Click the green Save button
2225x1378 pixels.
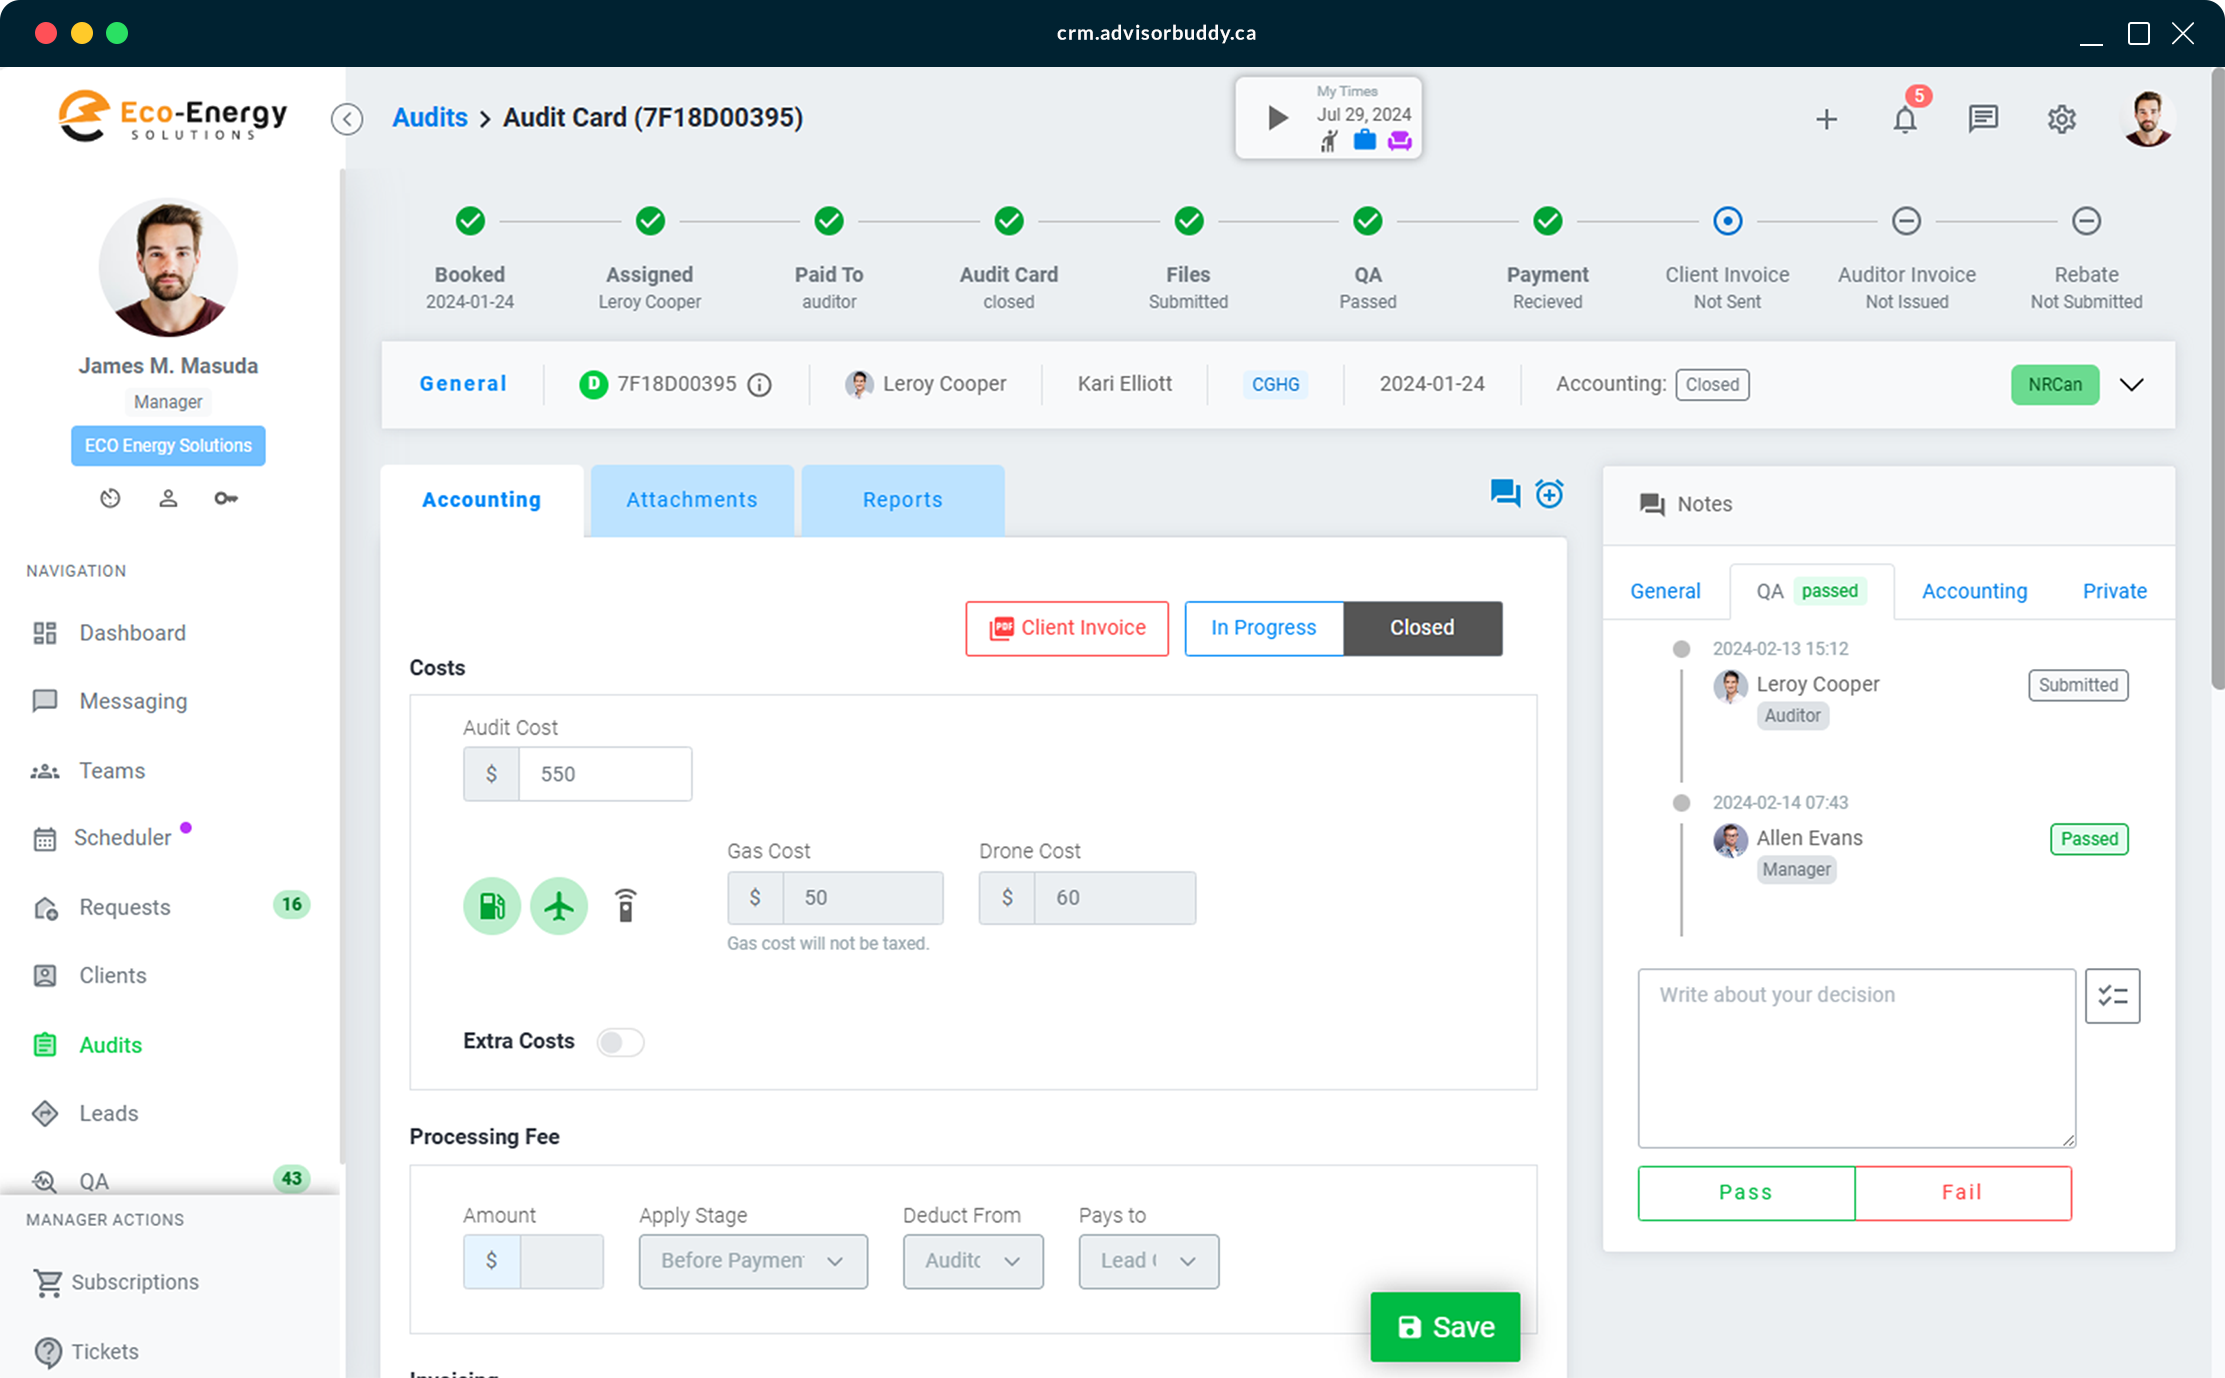(x=1445, y=1327)
